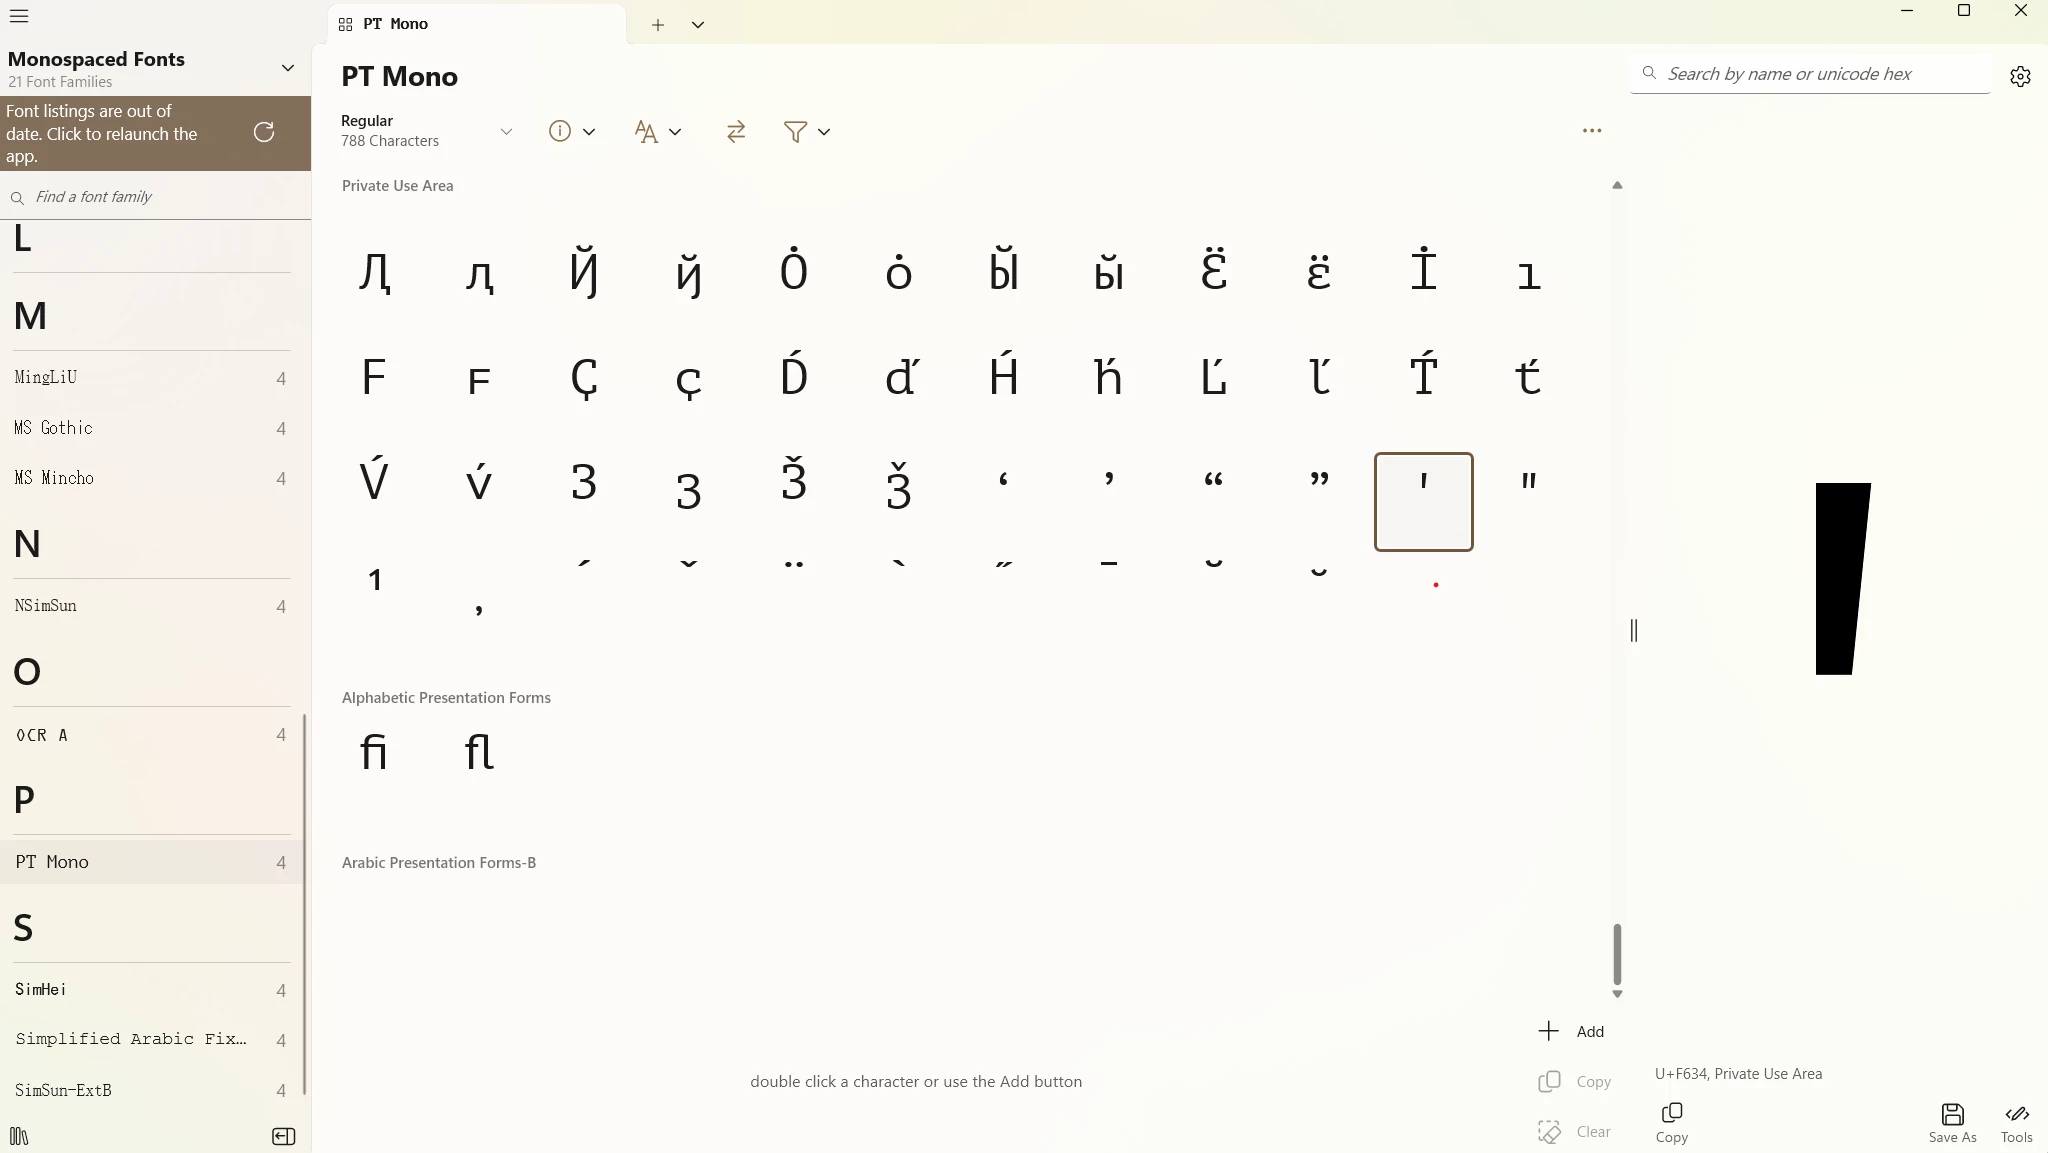Click the compare fonts swap arrows icon
This screenshot has height=1153, width=2048.
[736, 131]
